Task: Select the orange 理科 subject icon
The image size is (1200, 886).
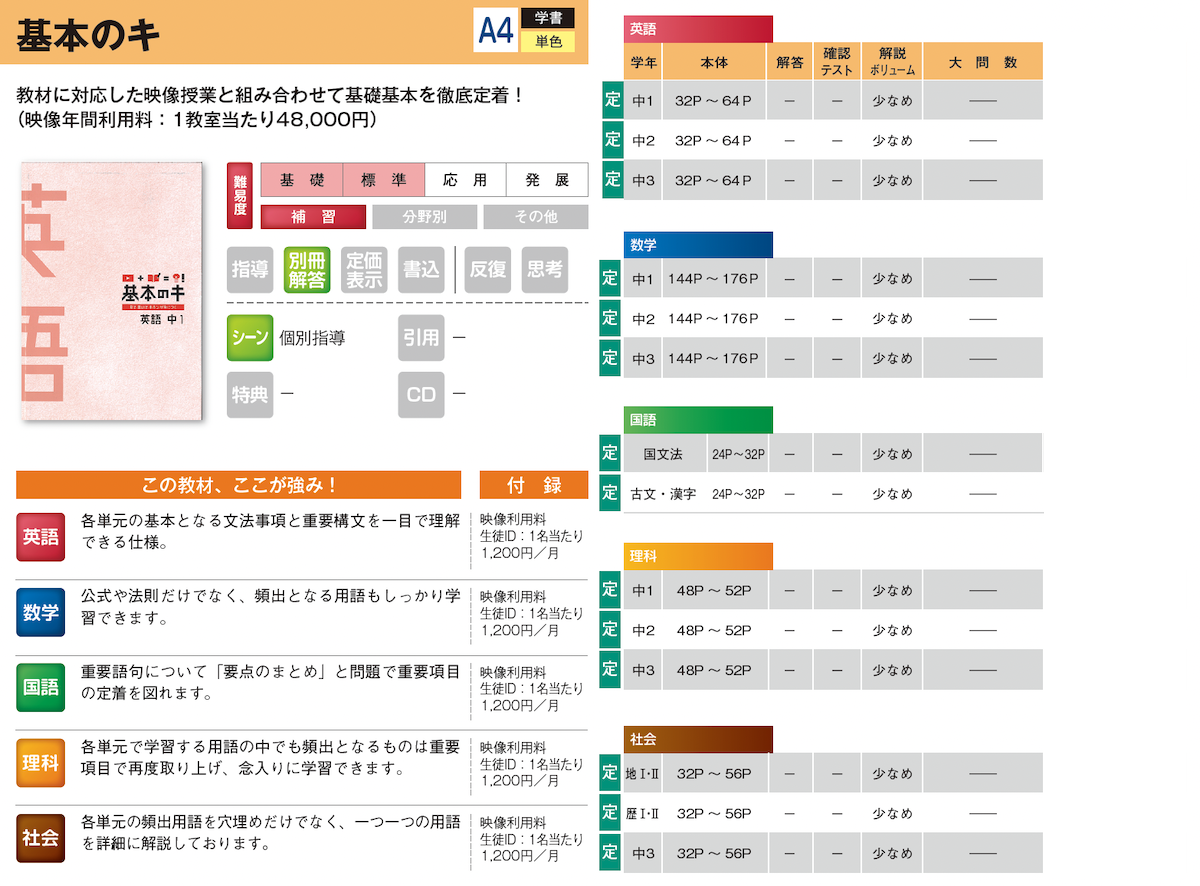Action: pyautogui.click(x=40, y=763)
